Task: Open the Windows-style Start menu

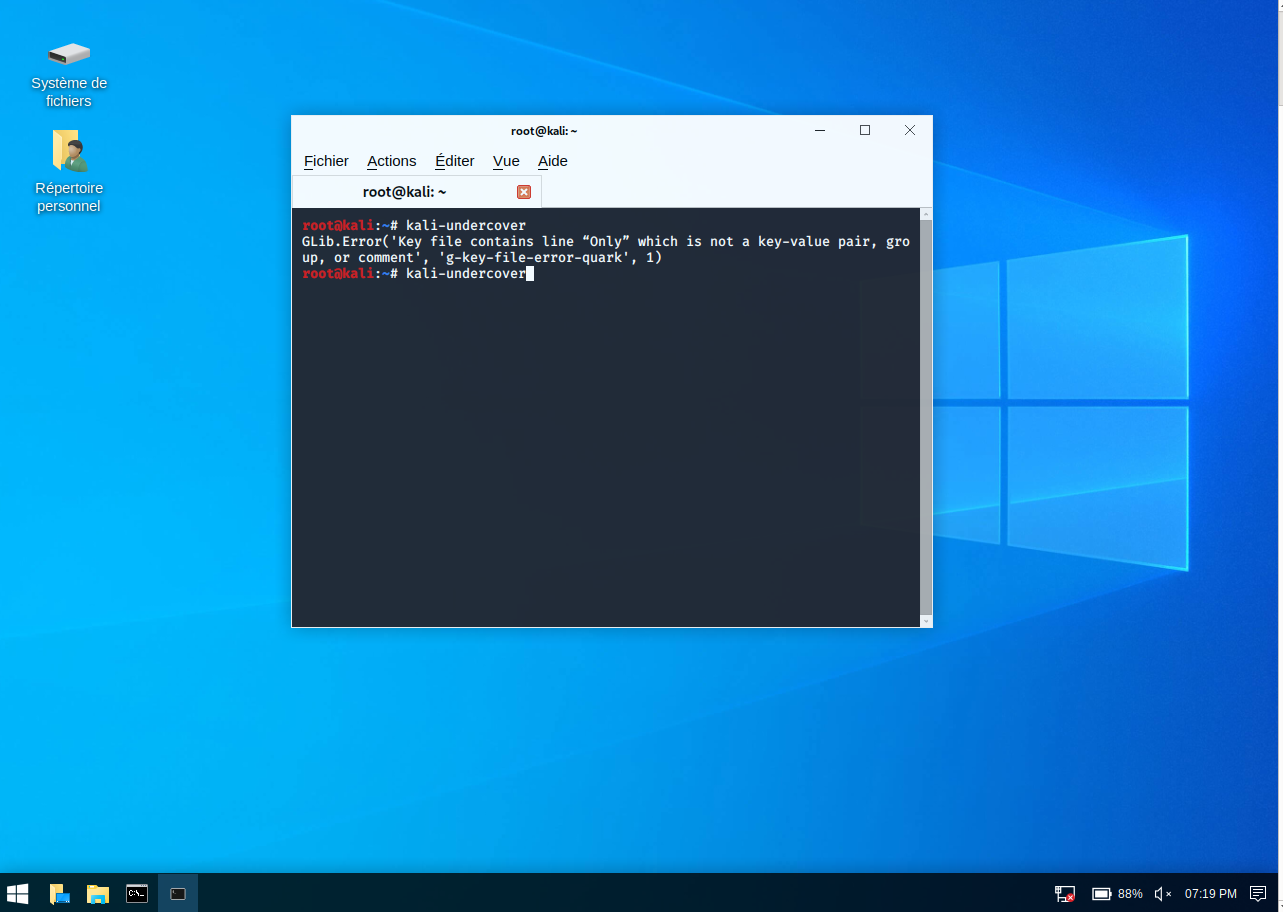Action: pos(18,893)
